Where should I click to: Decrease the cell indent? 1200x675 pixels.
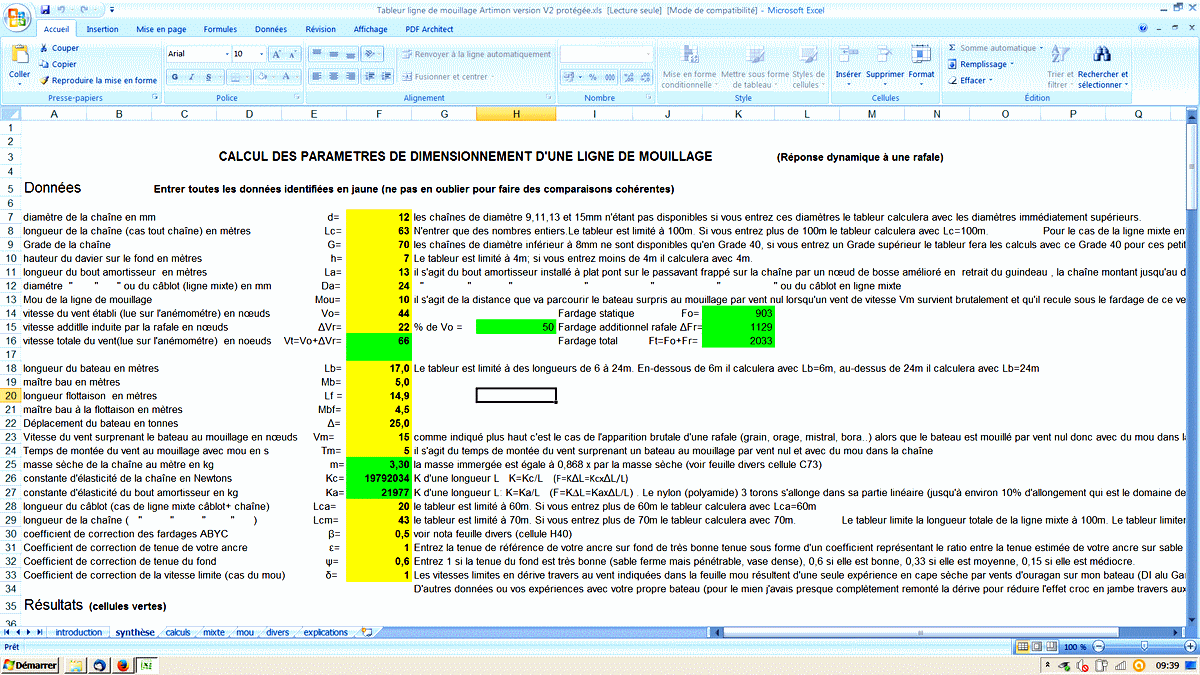371,76
